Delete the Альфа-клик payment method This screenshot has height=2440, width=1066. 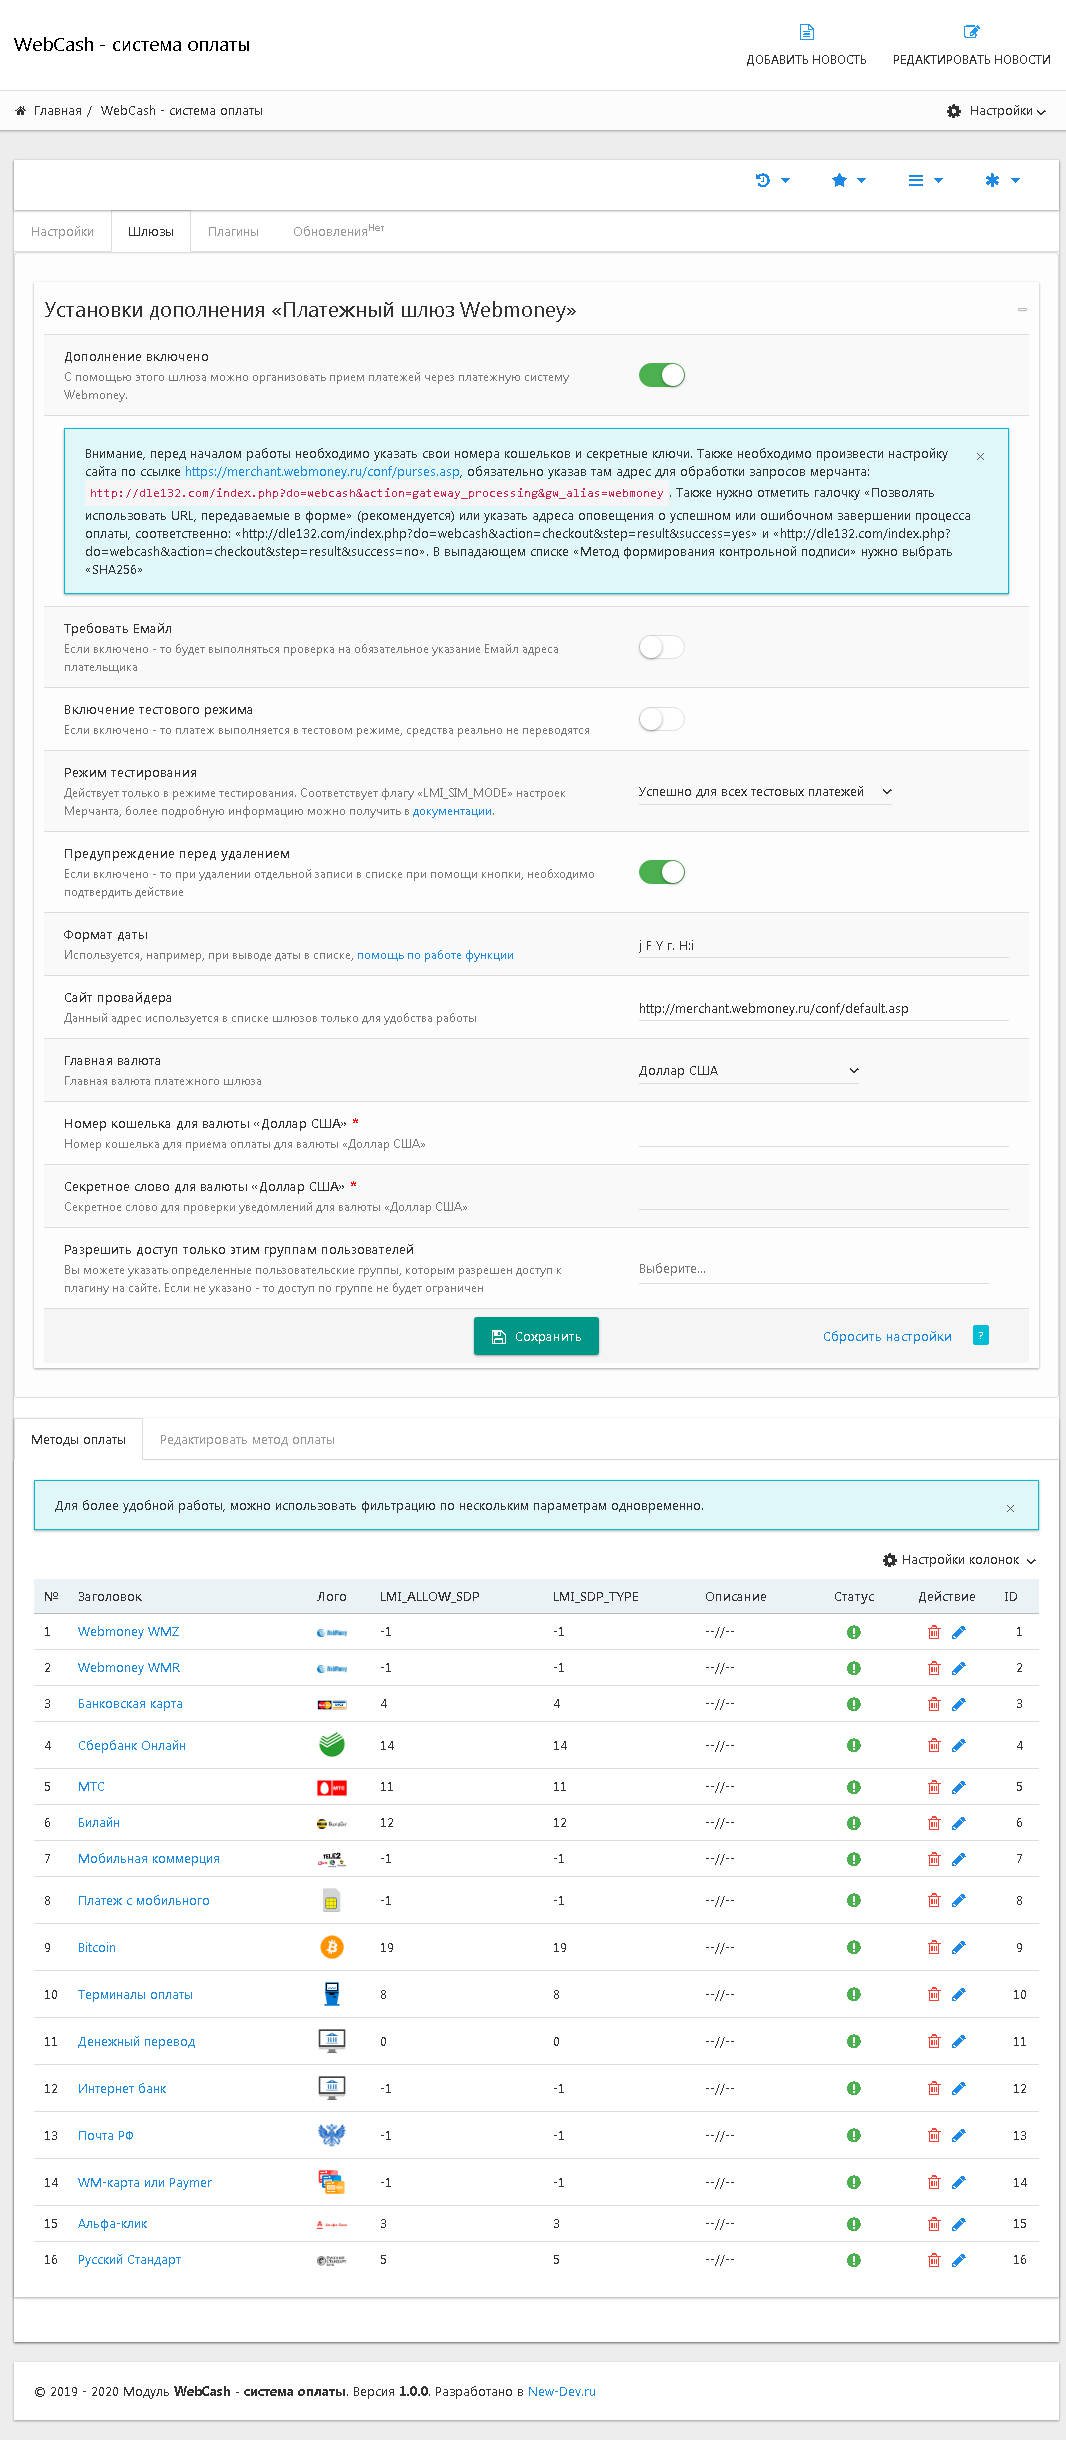tap(934, 2224)
